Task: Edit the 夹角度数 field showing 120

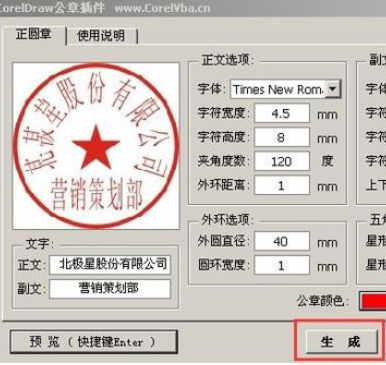Action: click(x=282, y=162)
